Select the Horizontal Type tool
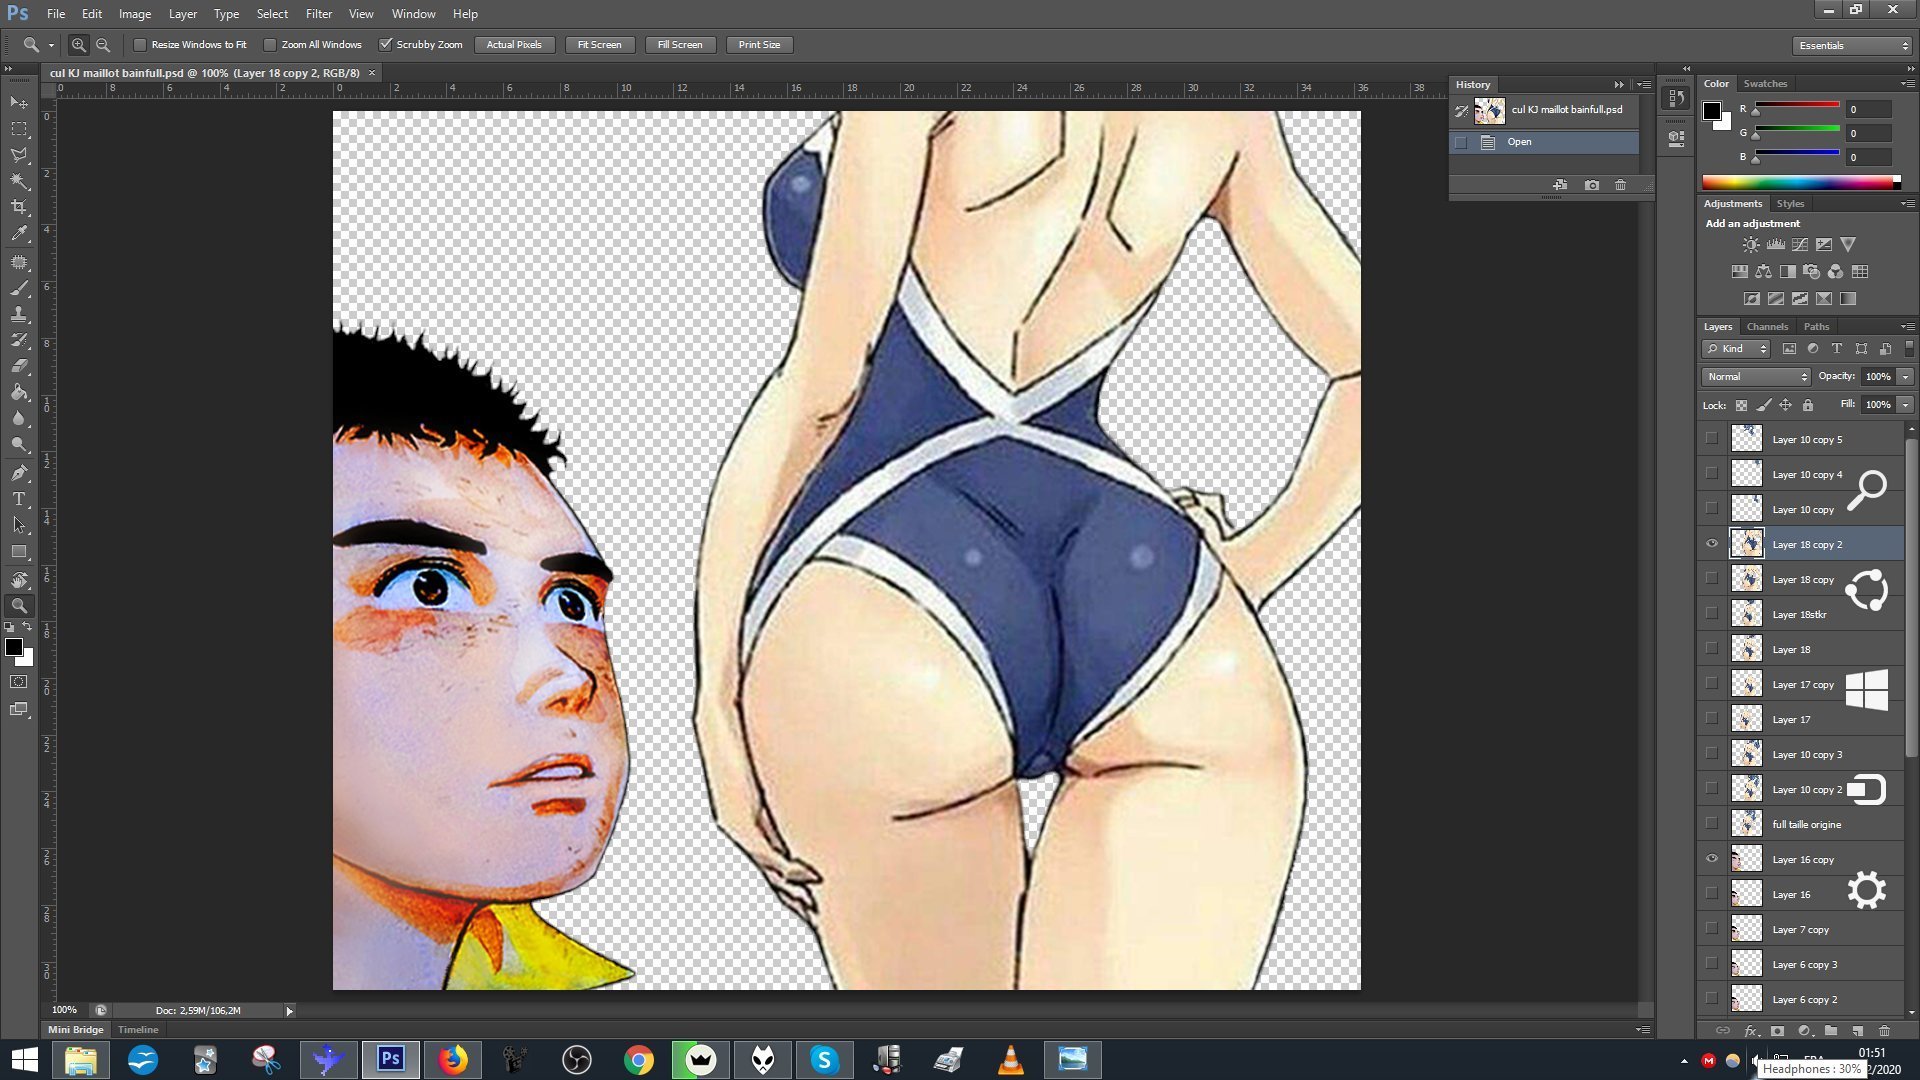Screen dimensions: 1920x1080 19,499
